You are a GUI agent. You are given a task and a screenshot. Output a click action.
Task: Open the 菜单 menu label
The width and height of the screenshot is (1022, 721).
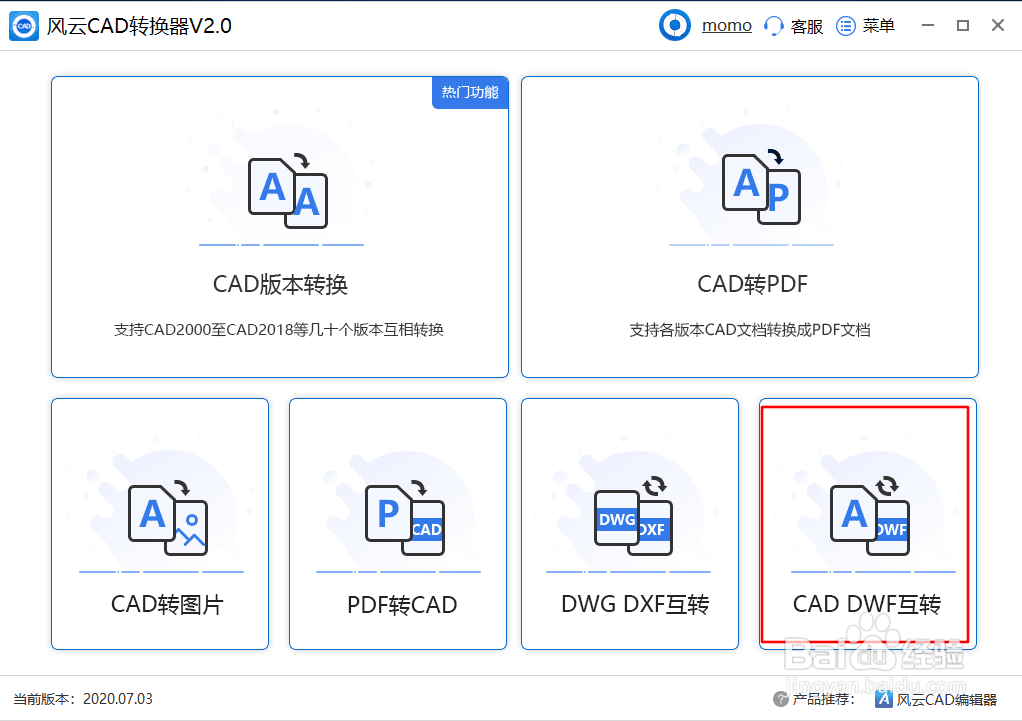(879, 26)
